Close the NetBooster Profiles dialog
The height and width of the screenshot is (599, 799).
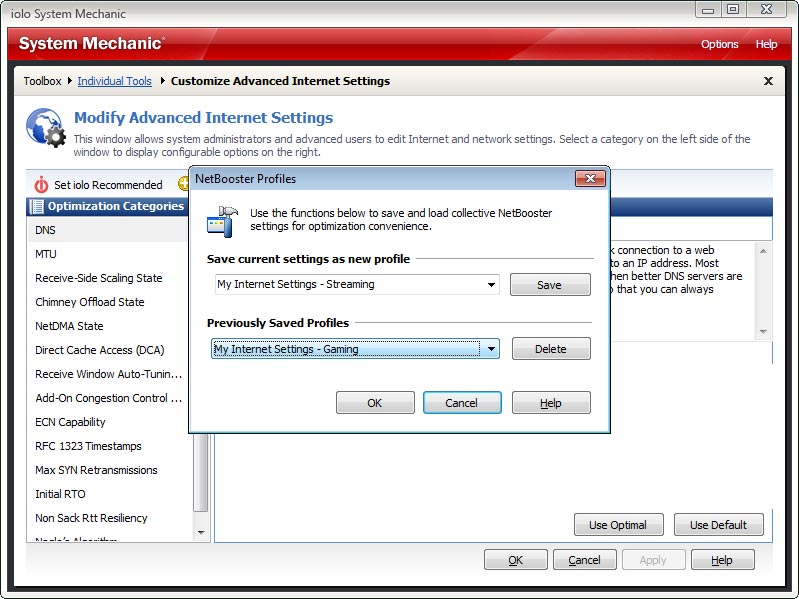(590, 178)
